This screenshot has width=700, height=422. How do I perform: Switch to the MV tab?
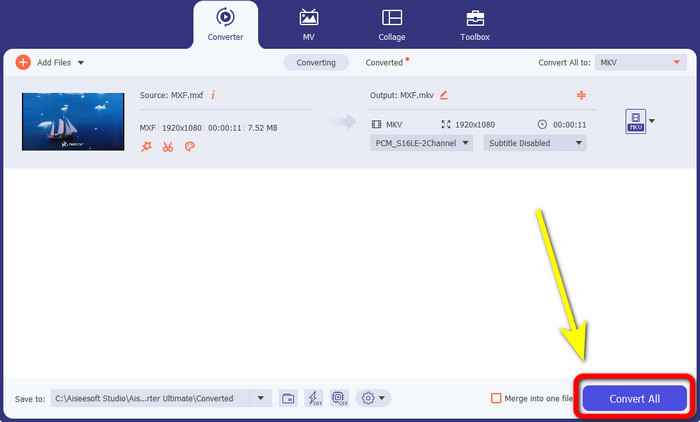tap(308, 25)
